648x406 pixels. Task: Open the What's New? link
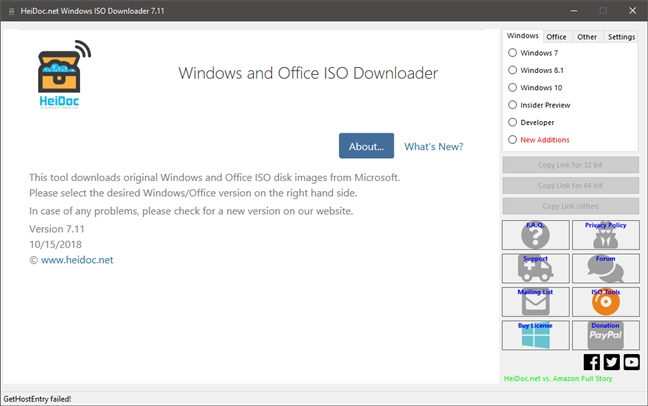(434, 146)
